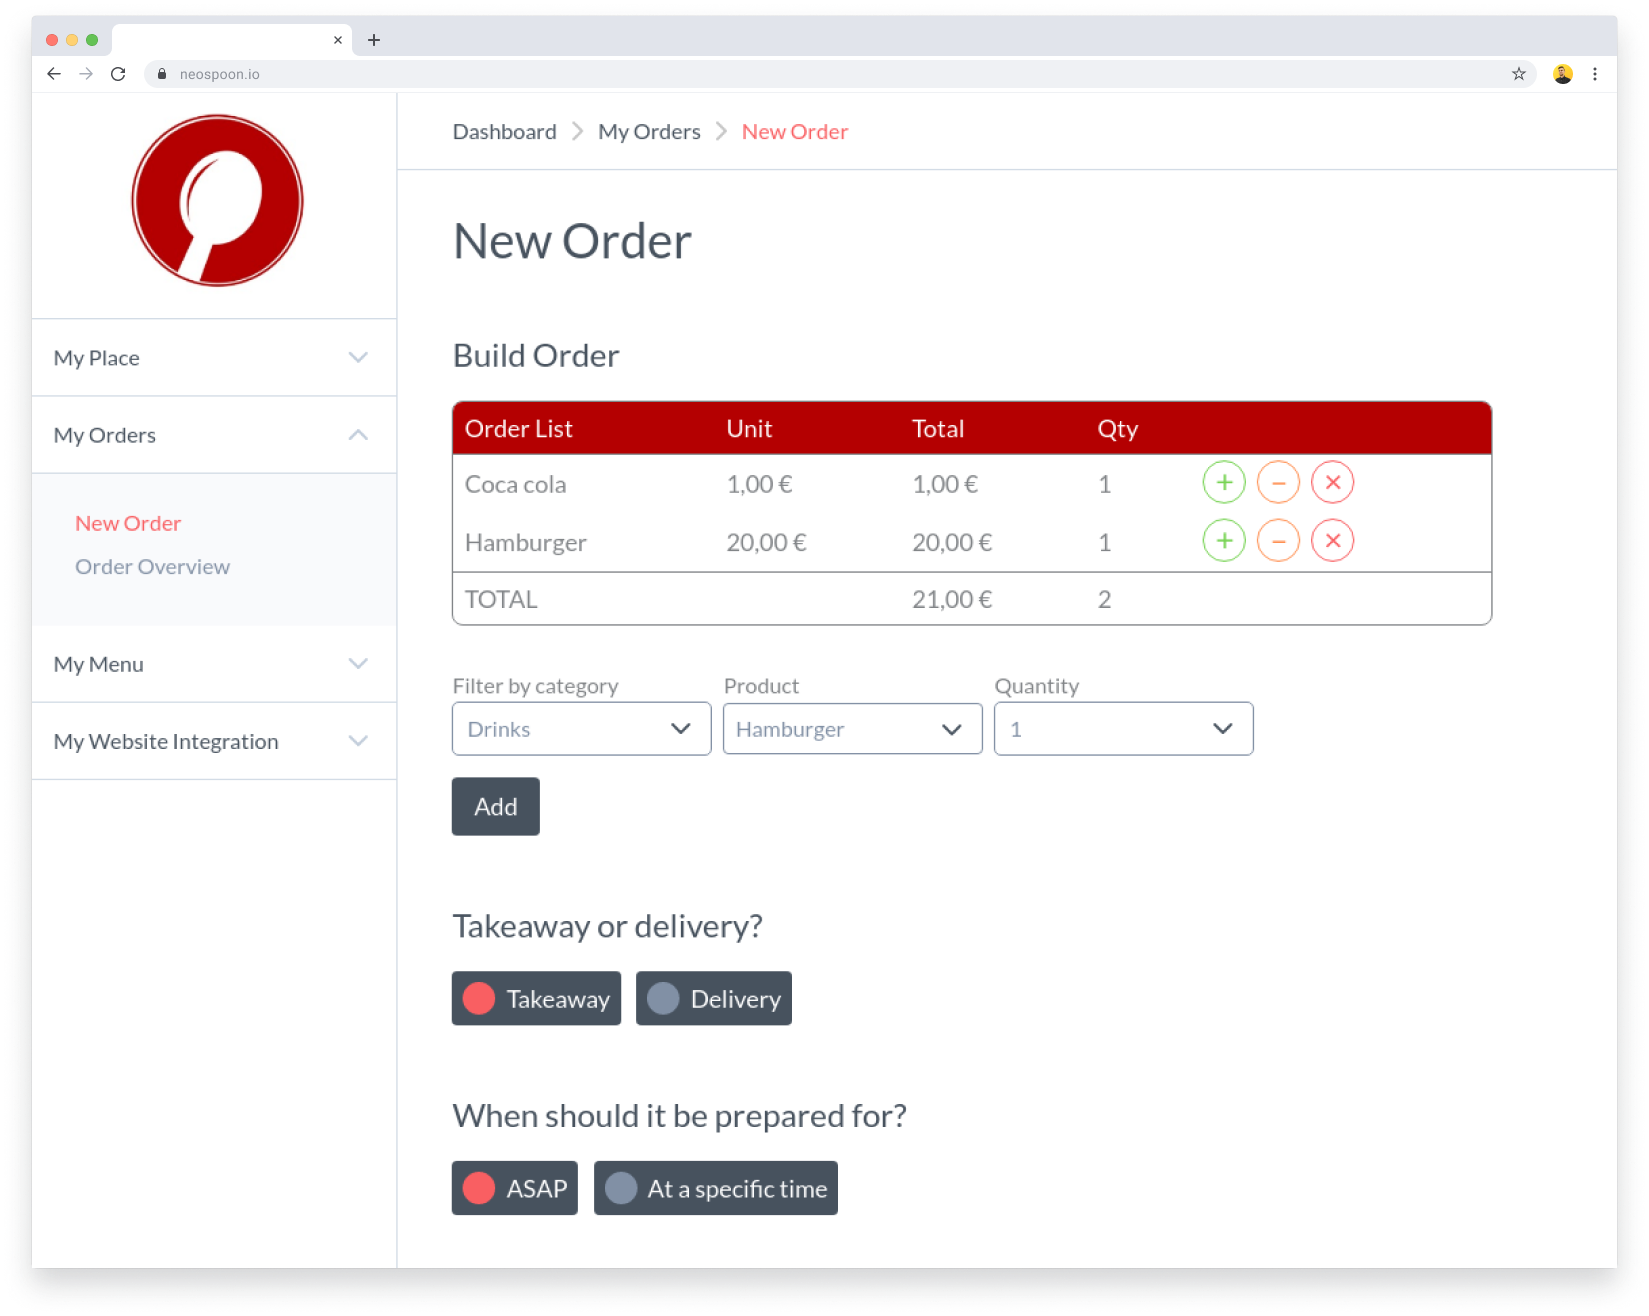Screen dimensions: 1649x1316
Task: Remove Hamburger using the red X icon
Action: coord(1332,541)
